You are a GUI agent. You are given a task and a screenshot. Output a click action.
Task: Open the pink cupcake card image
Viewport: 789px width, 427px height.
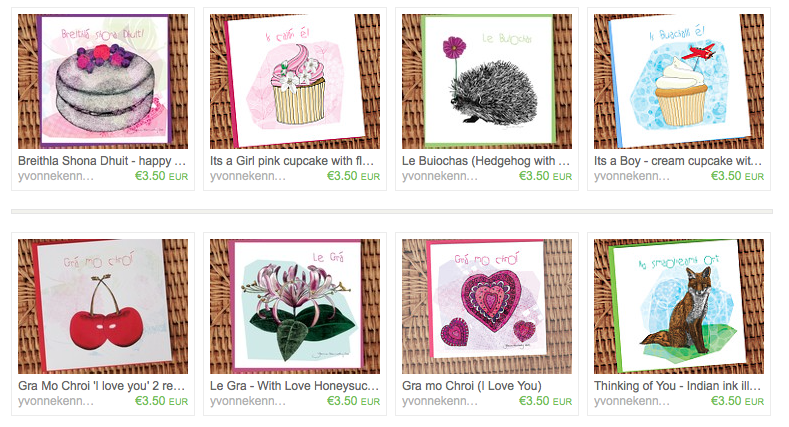point(295,81)
